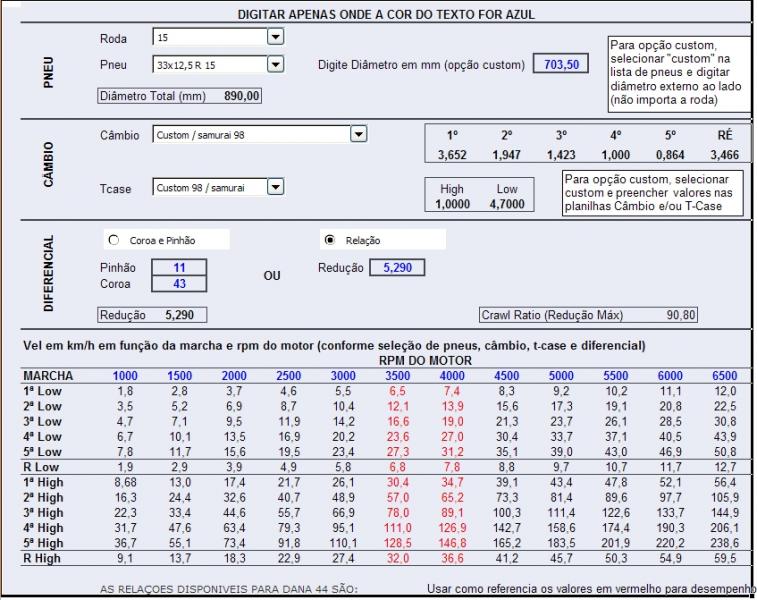
Task: Open the Pneu dropdown arrow
Action: pyautogui.click(x=275, y=64)
